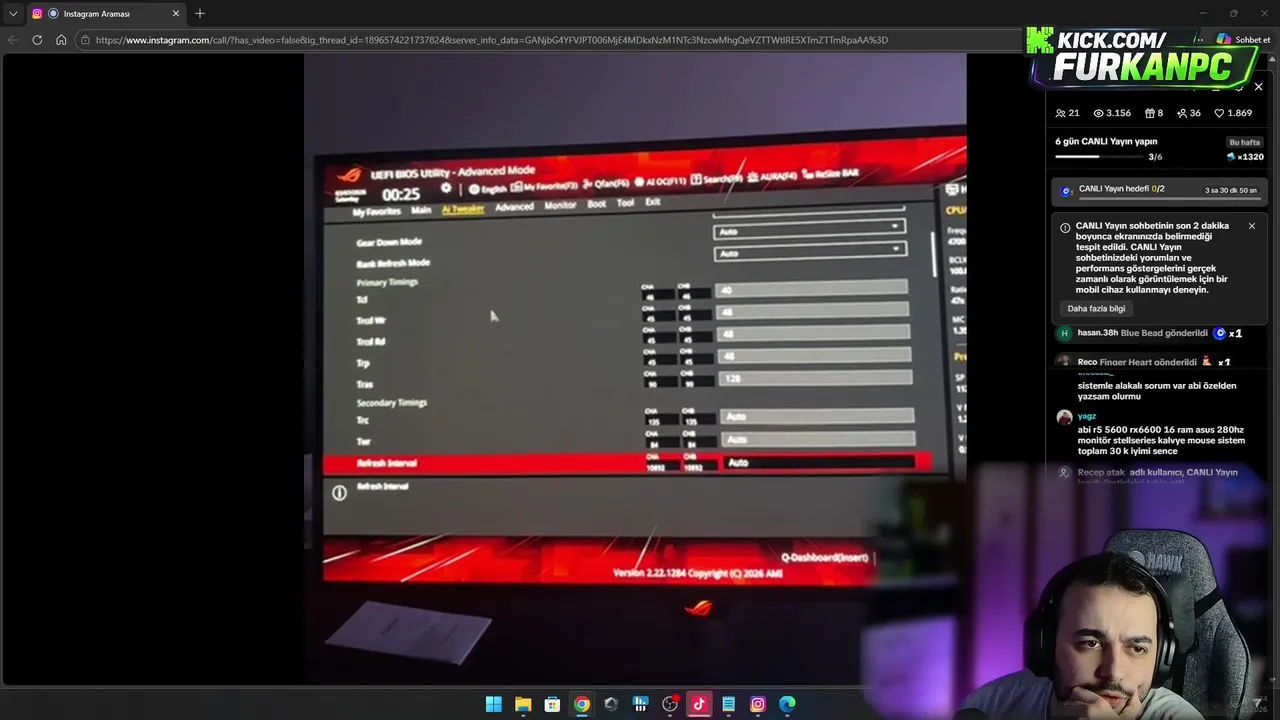Open the BIOS Monitor tab

(x=560, y=205)
